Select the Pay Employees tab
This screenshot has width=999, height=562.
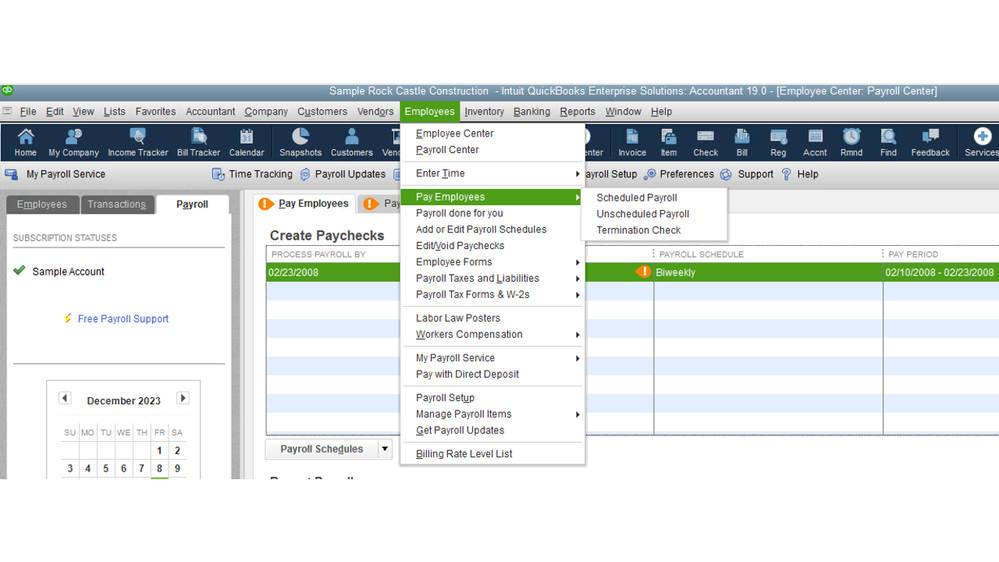305,204
